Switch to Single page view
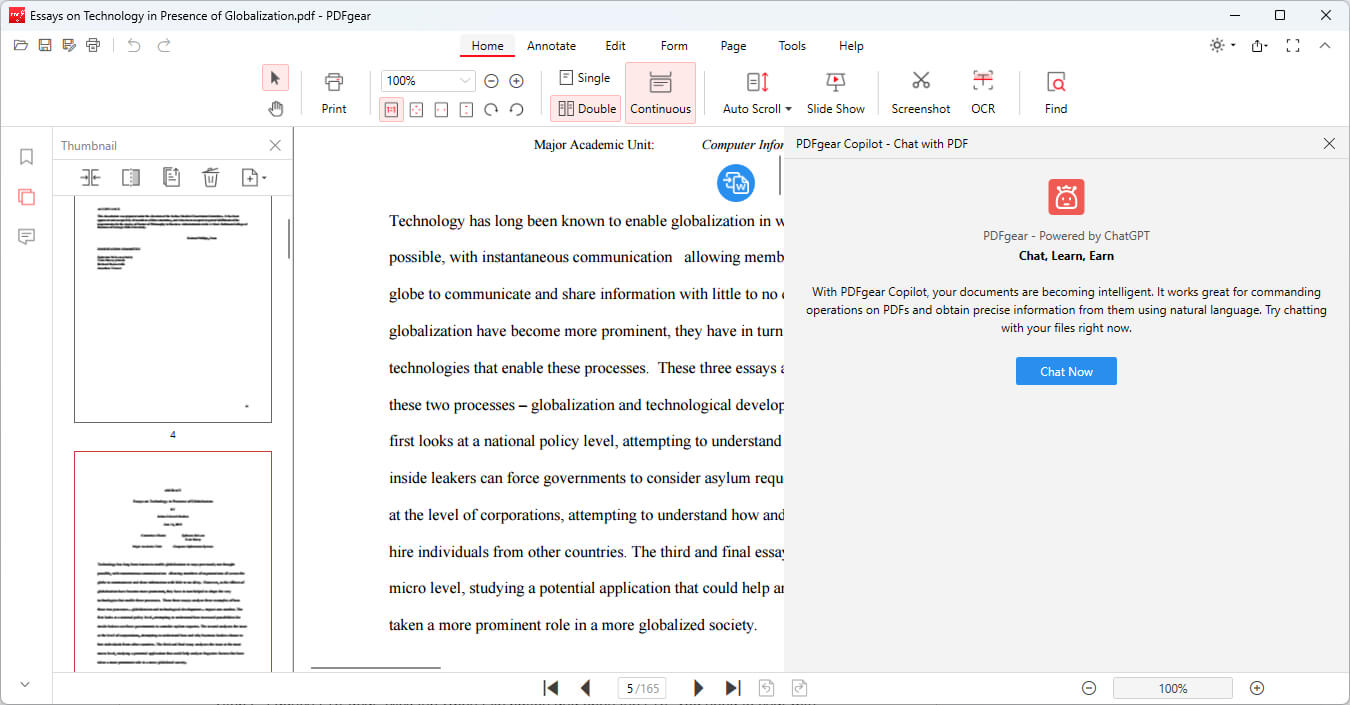 click(584, 78)
